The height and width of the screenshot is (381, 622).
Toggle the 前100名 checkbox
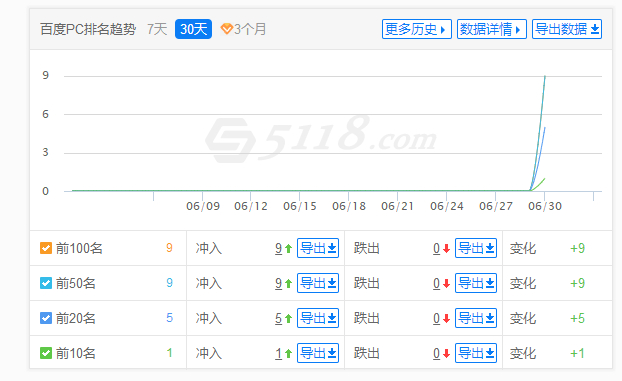(x=46, y=248)
